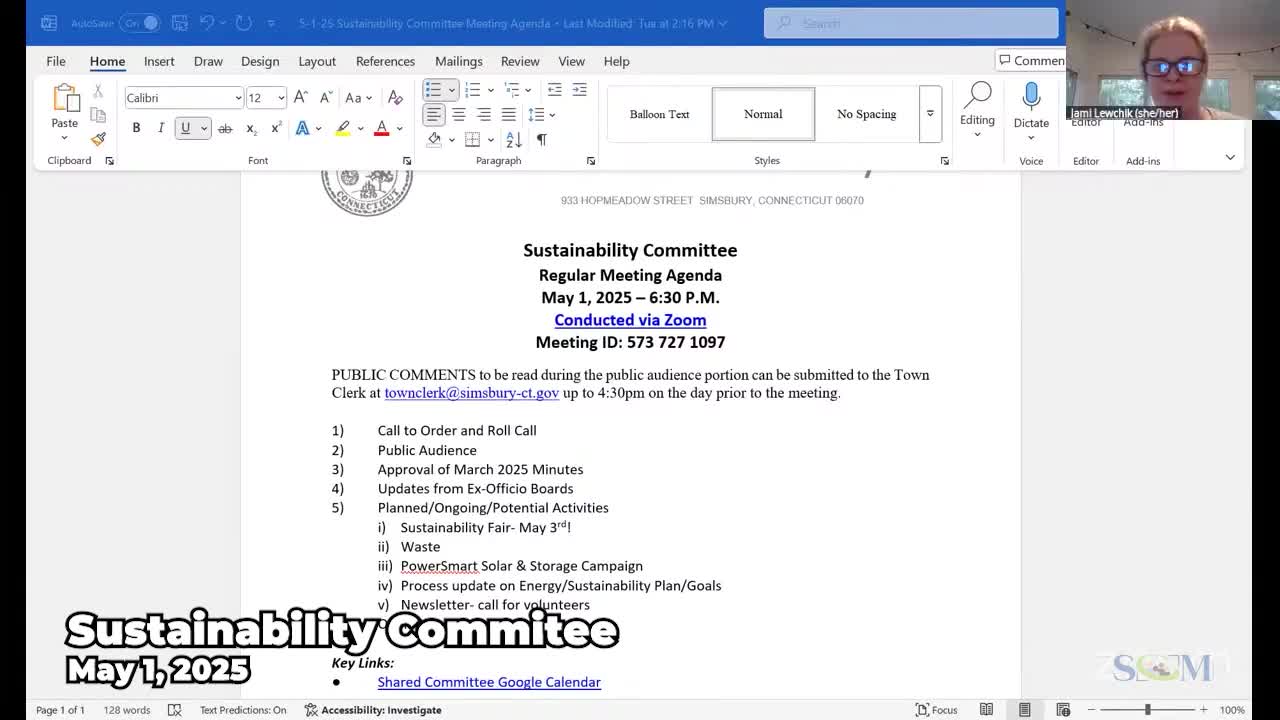The width and height of the screenshot is (1280, 720).
Task: Apply strikethrough formatting
Action: tap(225, 129)
